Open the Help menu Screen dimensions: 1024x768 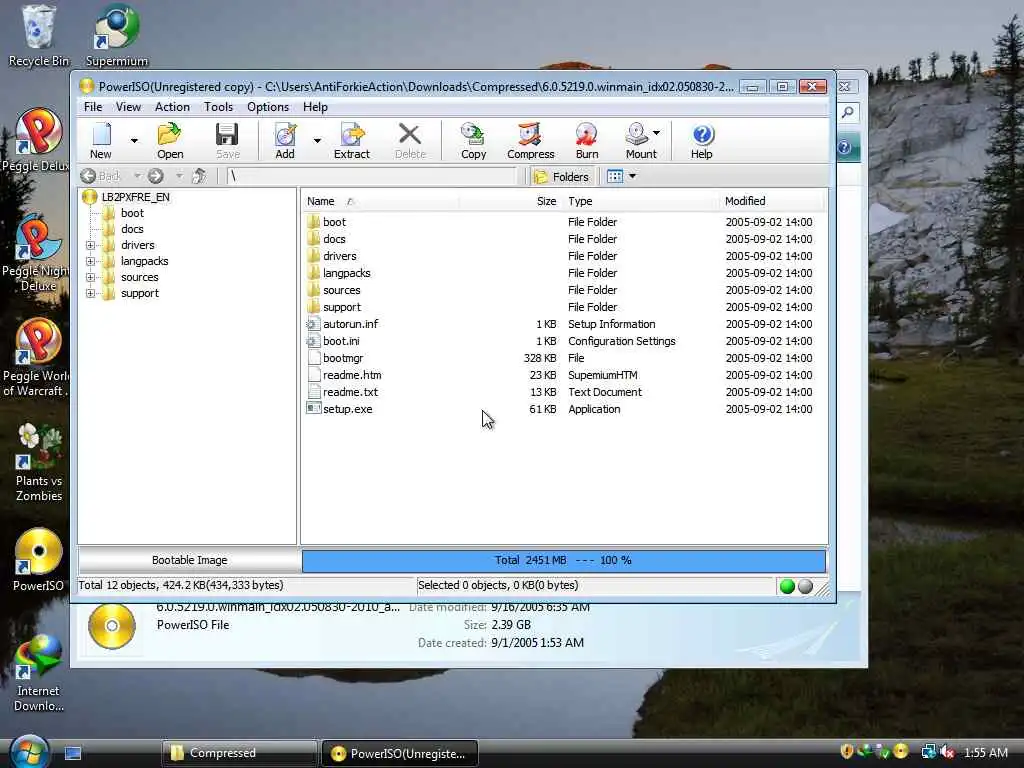pos(315,106)
